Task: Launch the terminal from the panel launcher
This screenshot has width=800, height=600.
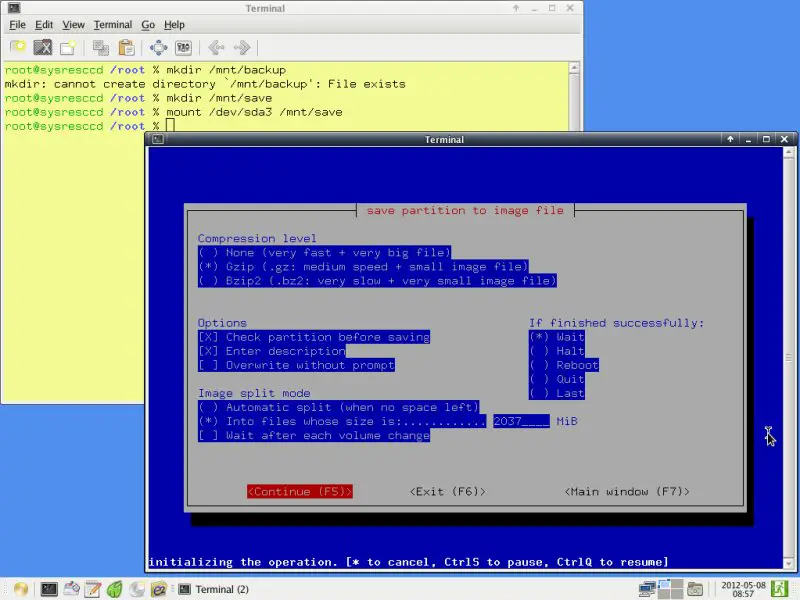Action: 48,589
